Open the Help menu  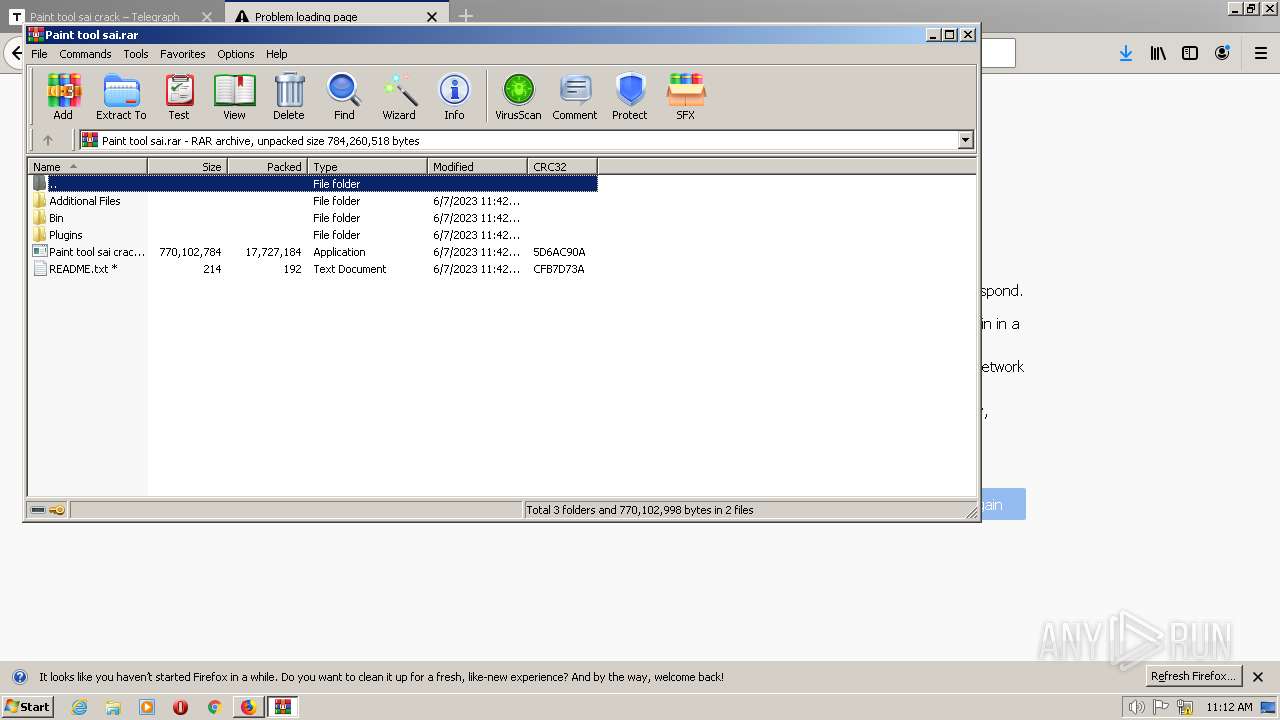[277, 54]
